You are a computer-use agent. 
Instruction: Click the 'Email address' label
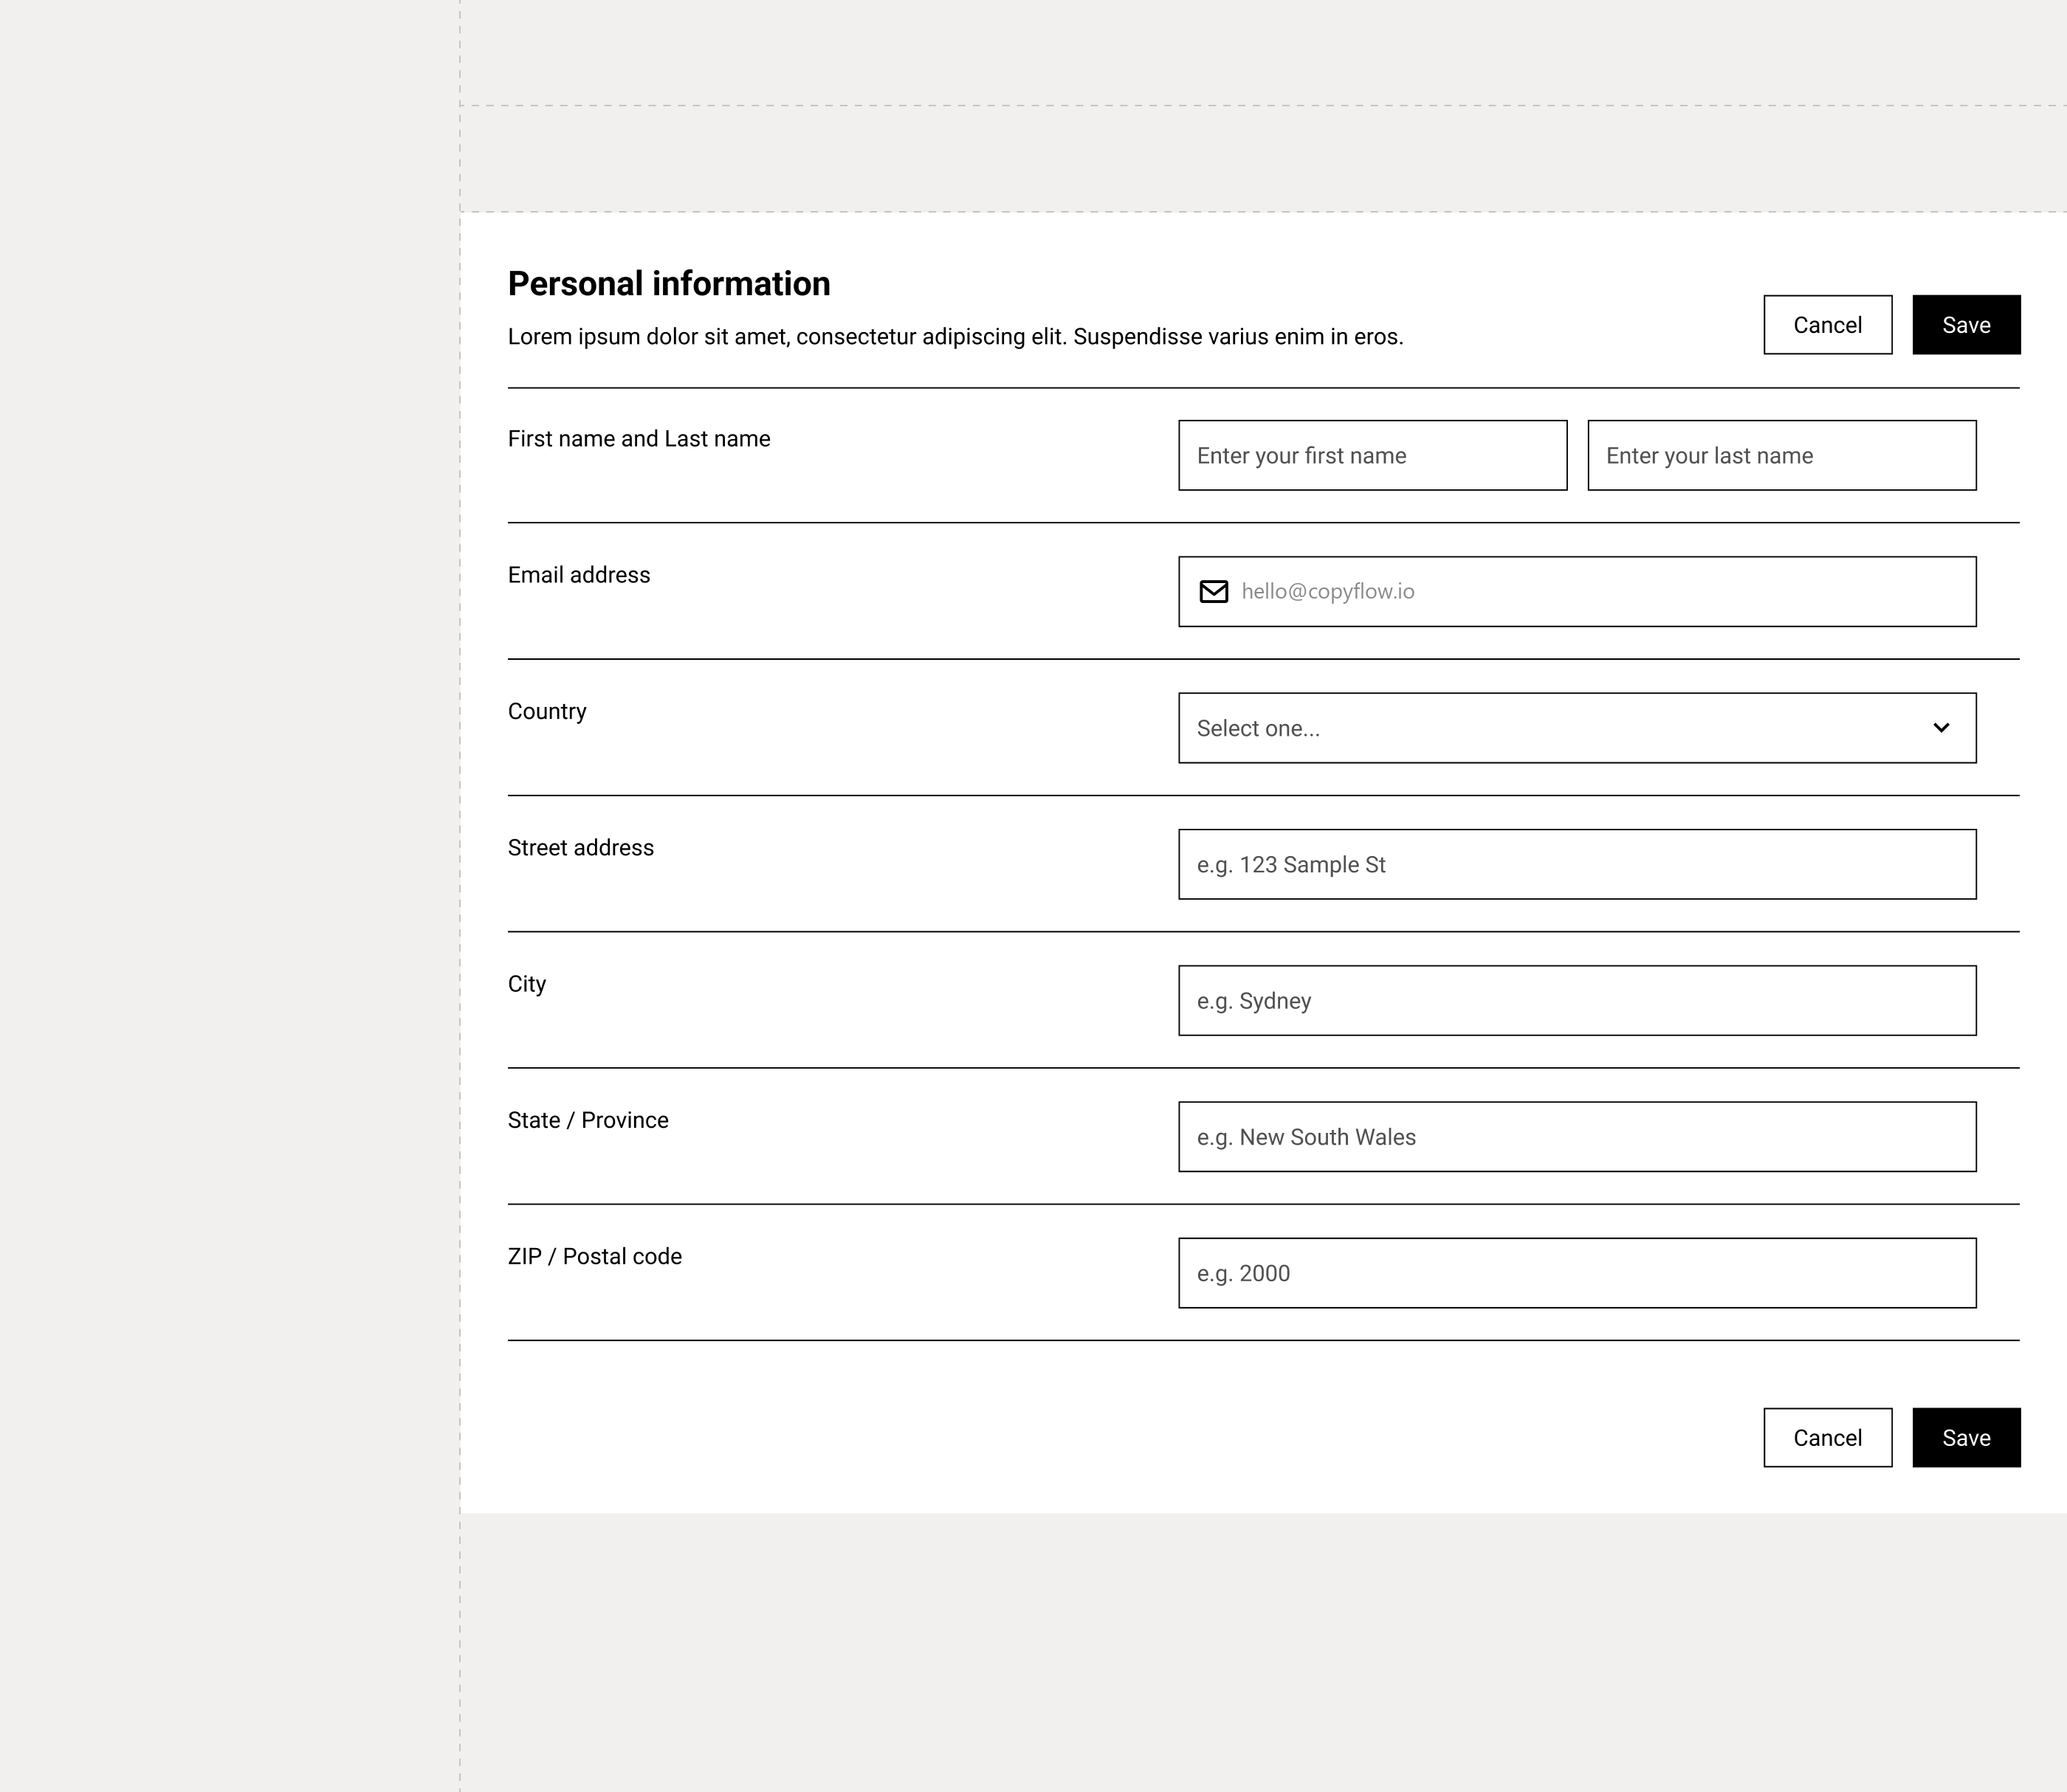pyautogui.click(x=579, y=575)
